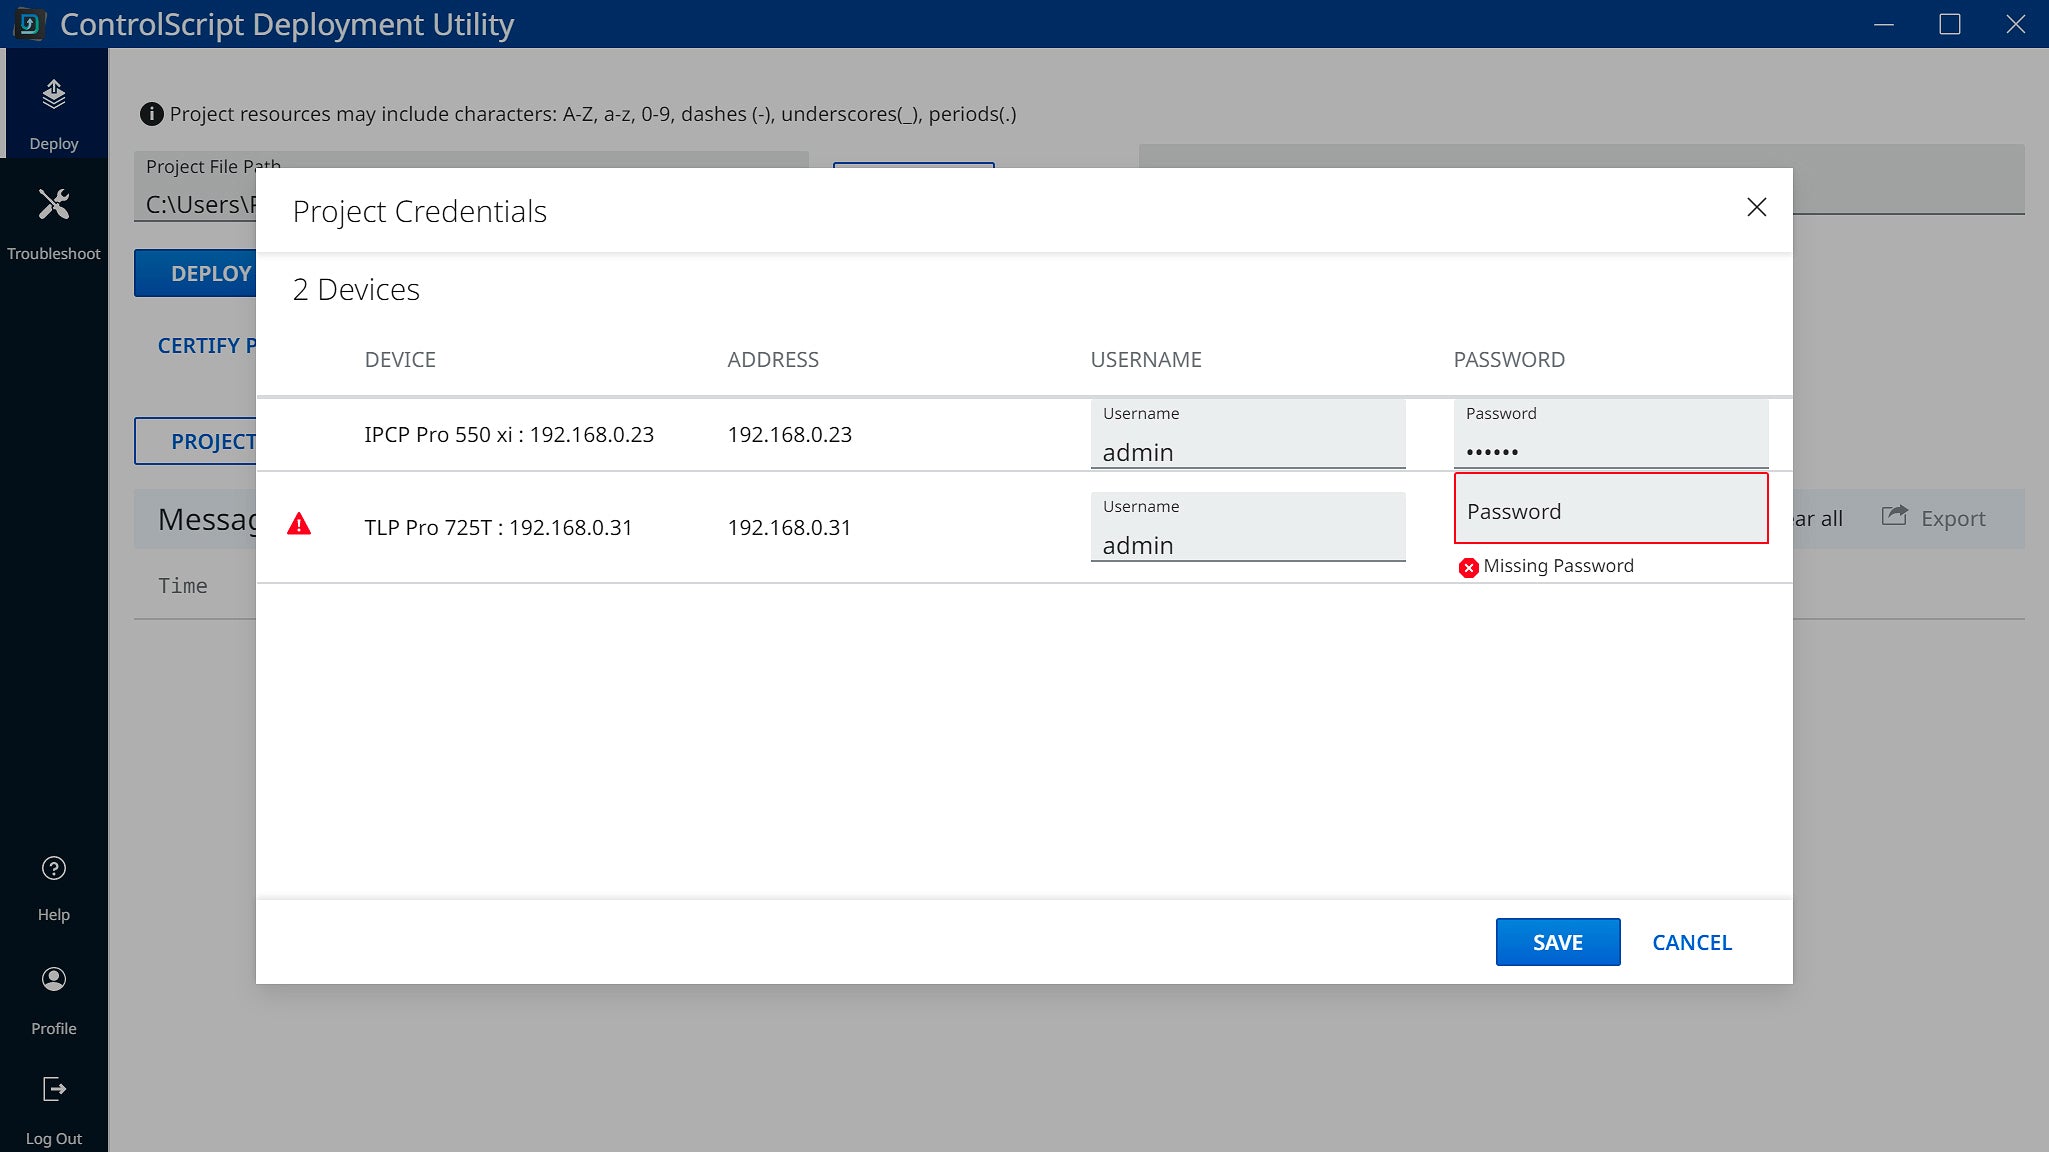Screen dimensions: 2049x1152
Task: Click the red warning triangle for TLP Pro
Action: coord(299,524)
